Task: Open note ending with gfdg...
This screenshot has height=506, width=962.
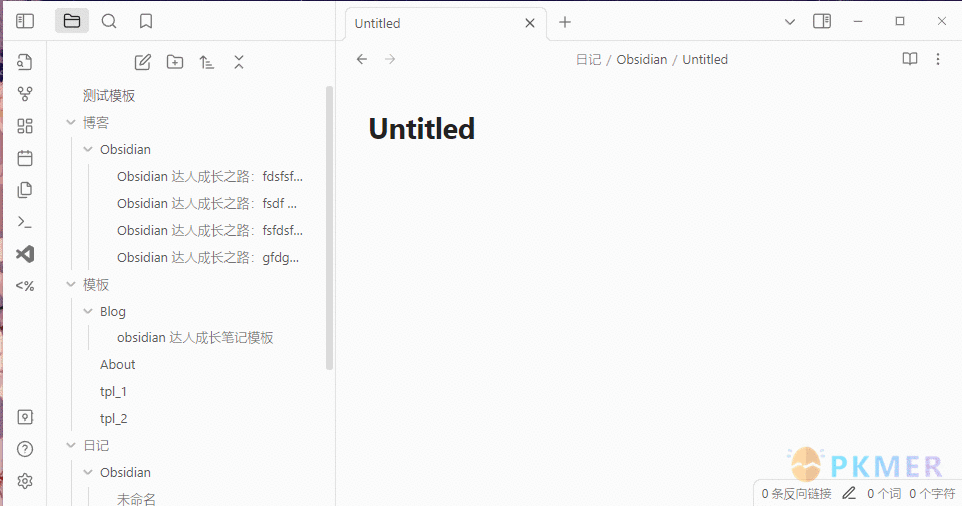Action: tap(209, 258)
